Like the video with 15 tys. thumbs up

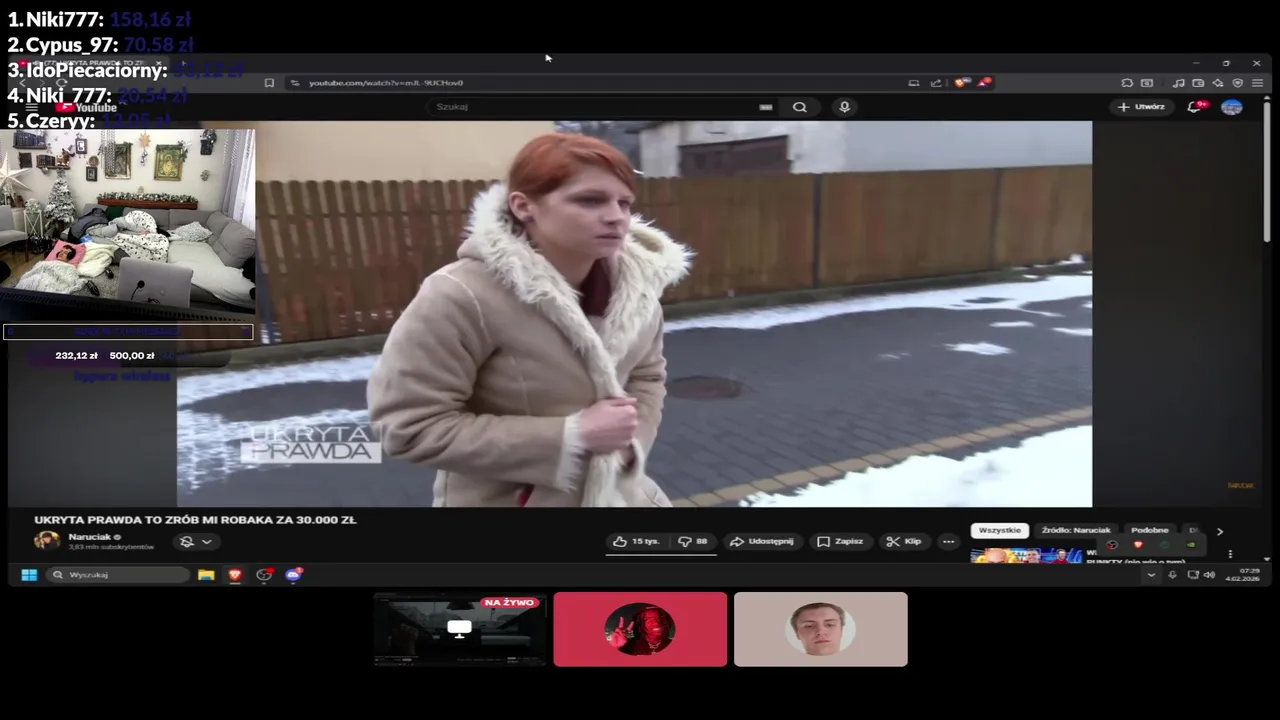[637, 541]
